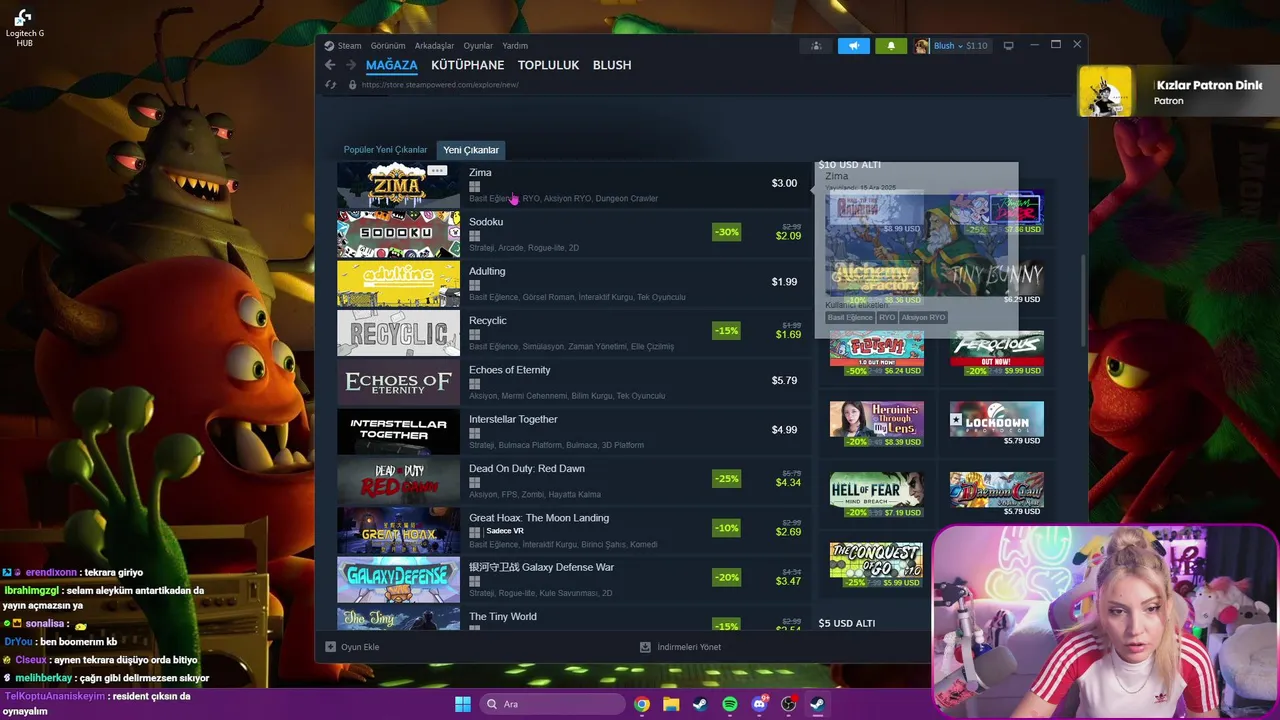Open Blush account dropdown with wallet balance

coord(960,46)
